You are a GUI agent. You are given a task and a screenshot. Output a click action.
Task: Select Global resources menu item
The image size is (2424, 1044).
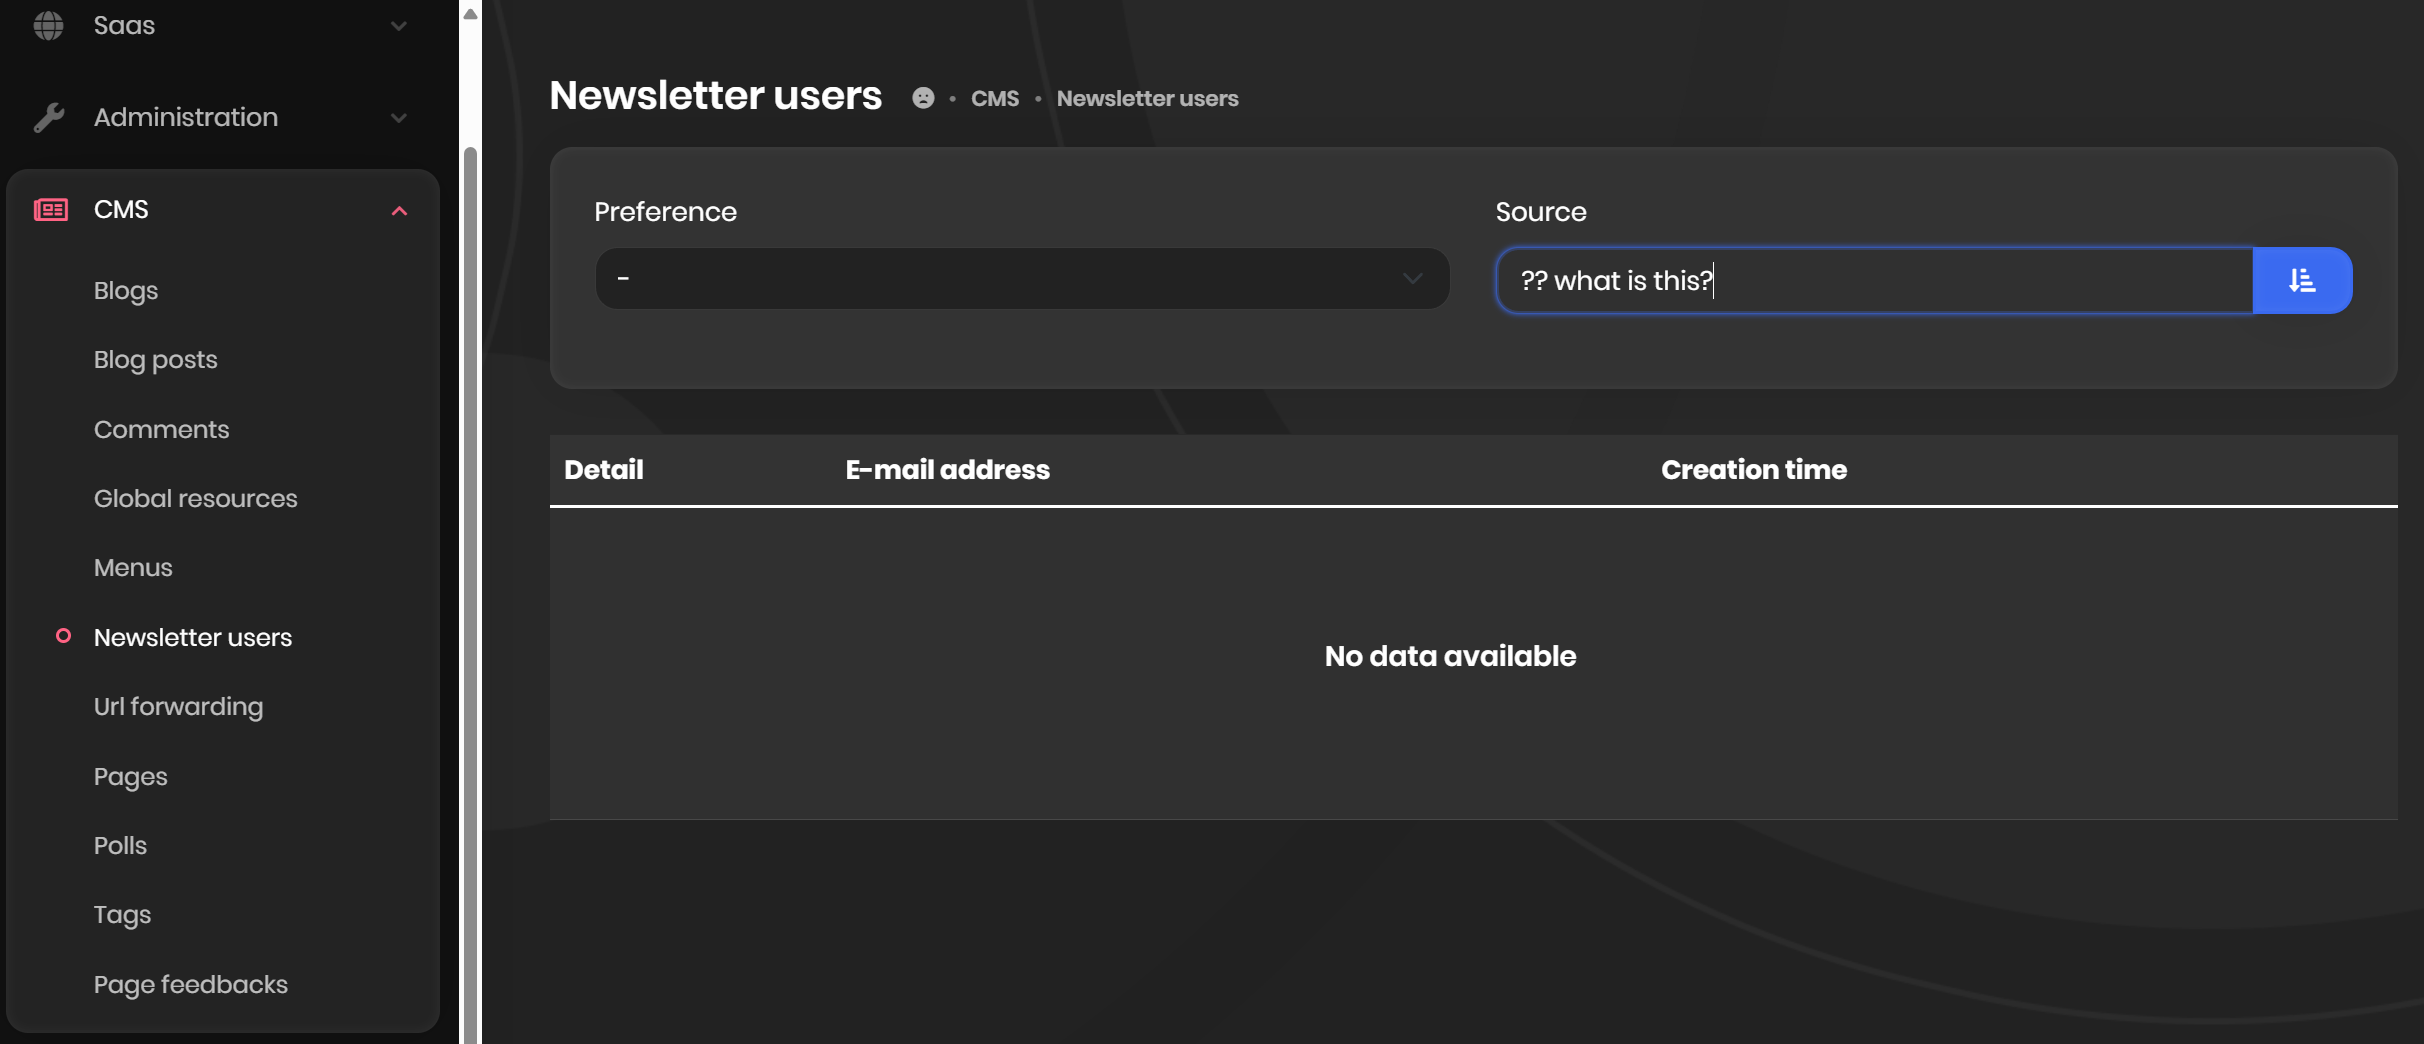[x=195, y=499]
